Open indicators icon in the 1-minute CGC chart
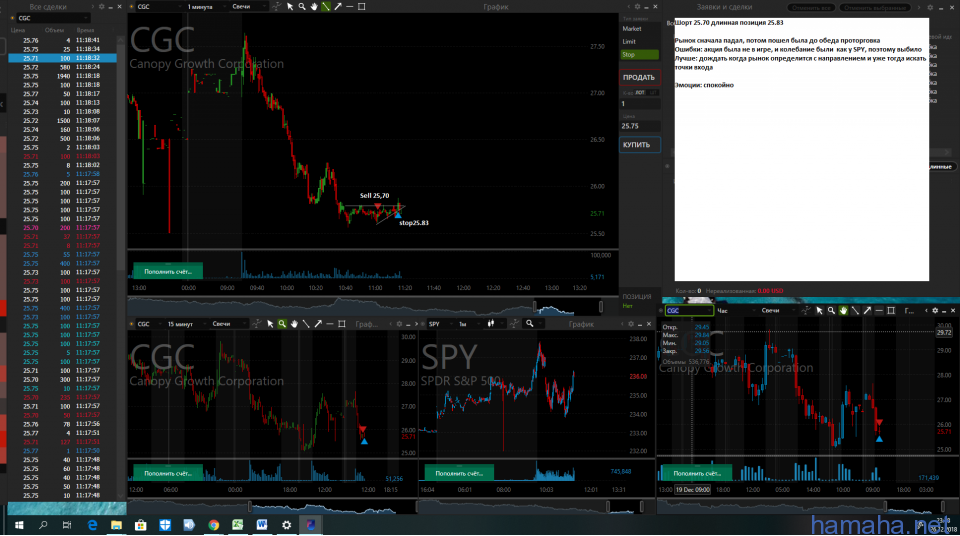Viewport: 960px width, 536px height. 277,7
